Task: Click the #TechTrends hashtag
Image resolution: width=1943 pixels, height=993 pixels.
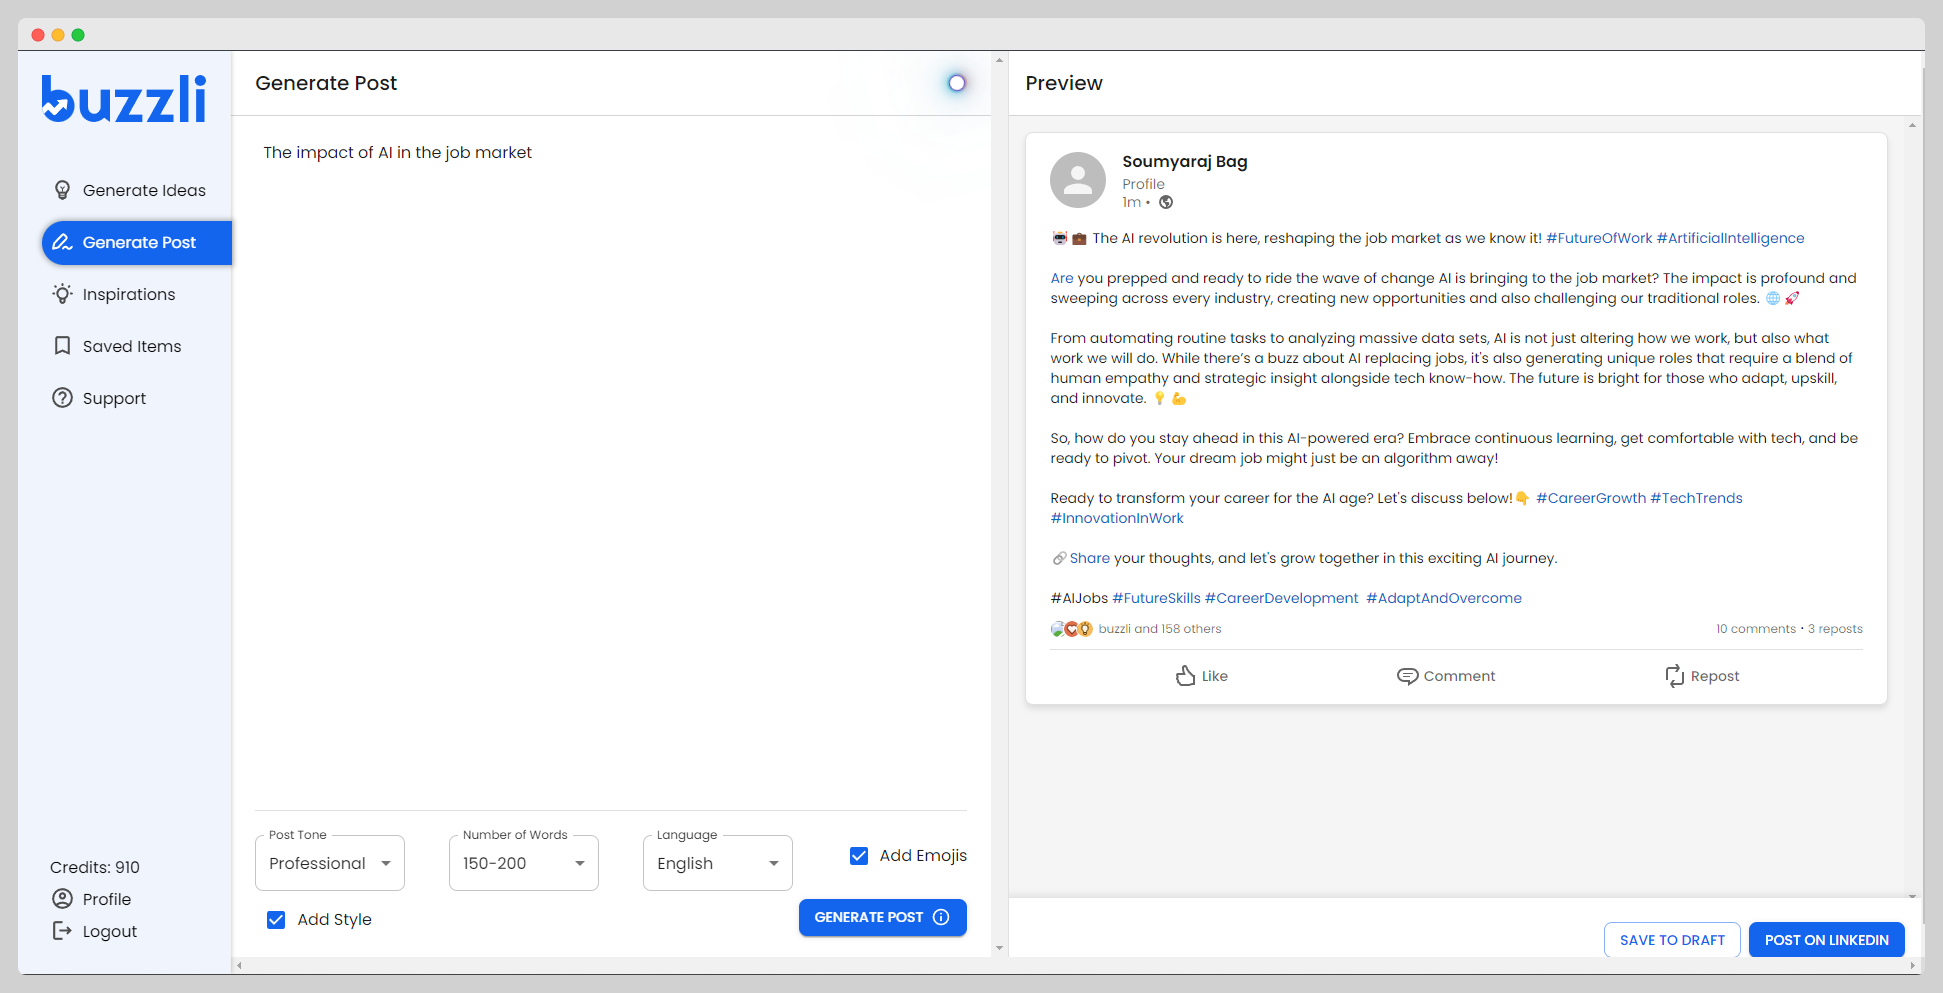Action: point(1696,498)
